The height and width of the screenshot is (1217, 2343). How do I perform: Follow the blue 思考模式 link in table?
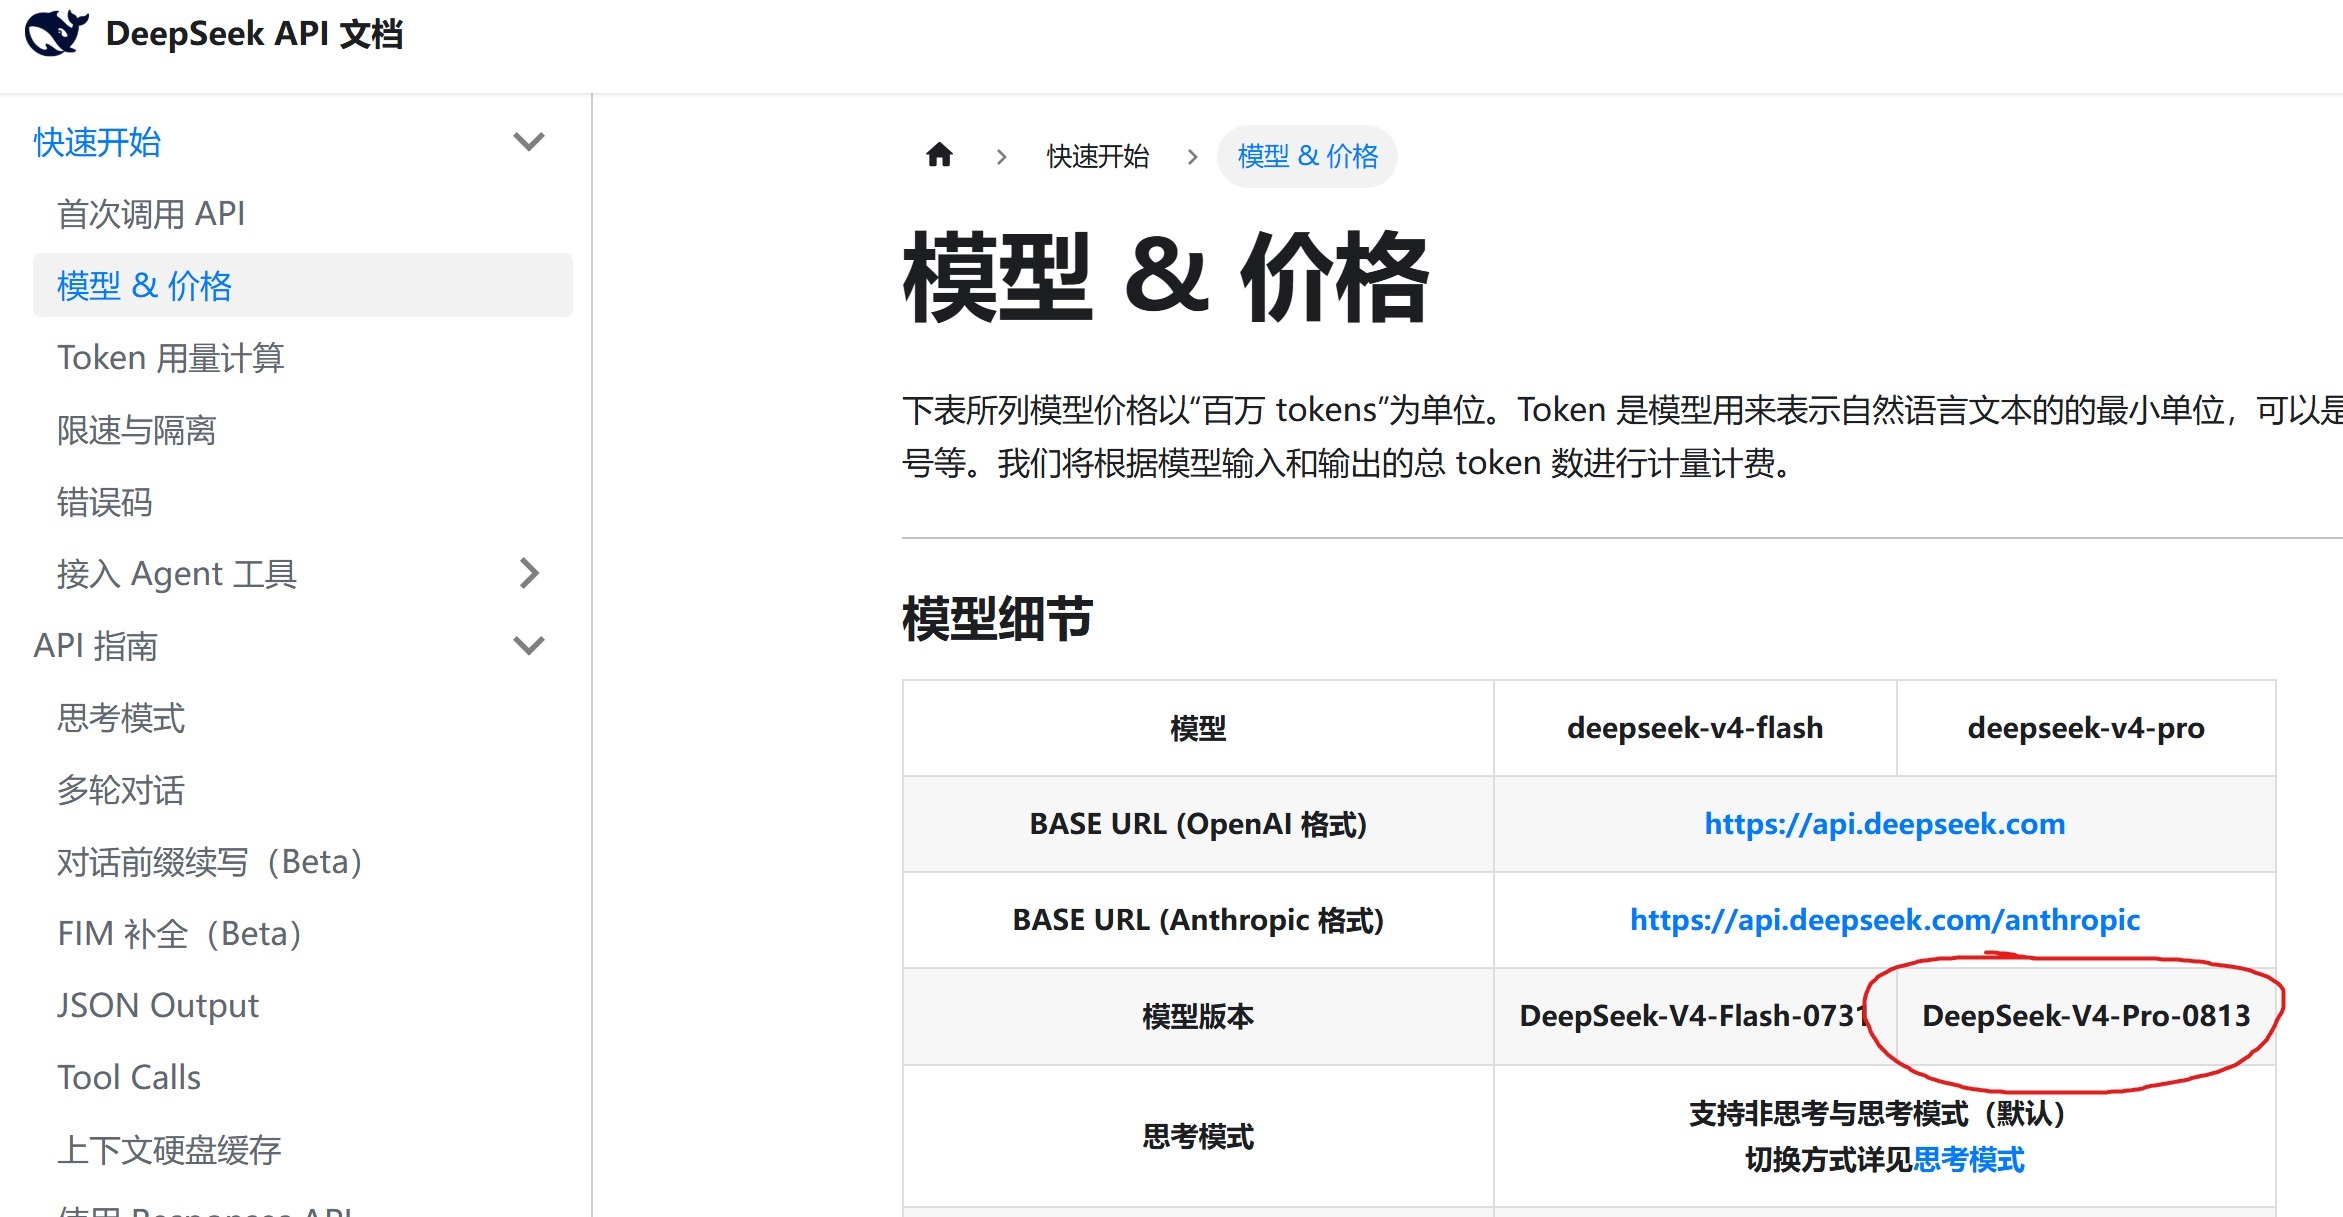coord(1969,1160)
